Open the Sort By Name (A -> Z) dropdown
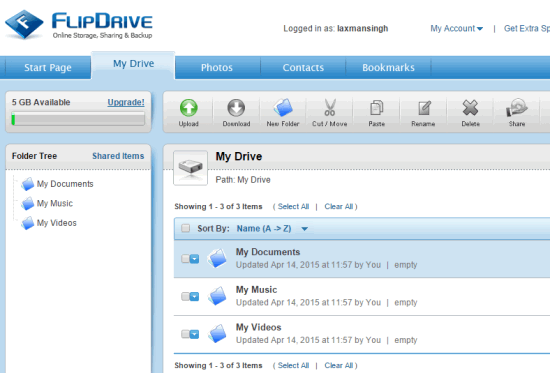The height and width of the screenshot is (373, 550). pos(272,229)
